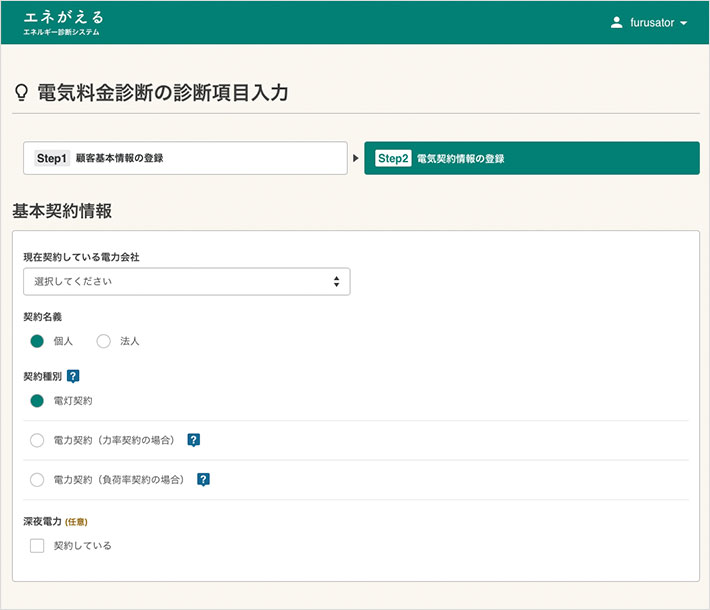Expand the furusator account menu caret
The height and width of the screenshot is (610, 710).
coord(684,23)
